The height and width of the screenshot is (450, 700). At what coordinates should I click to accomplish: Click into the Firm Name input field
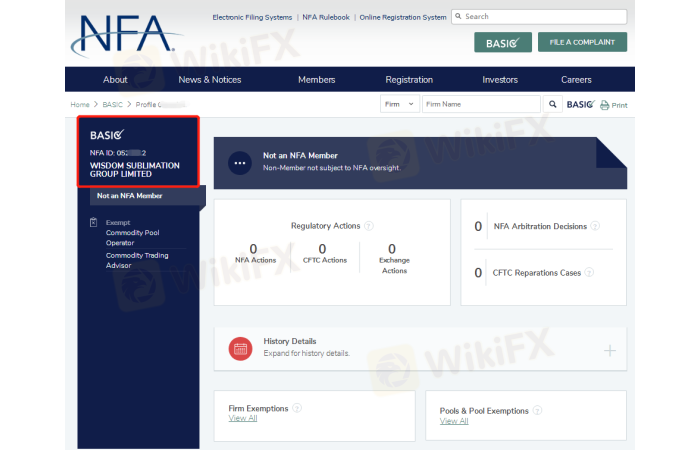pyautogui.click(x=480, y=104)
